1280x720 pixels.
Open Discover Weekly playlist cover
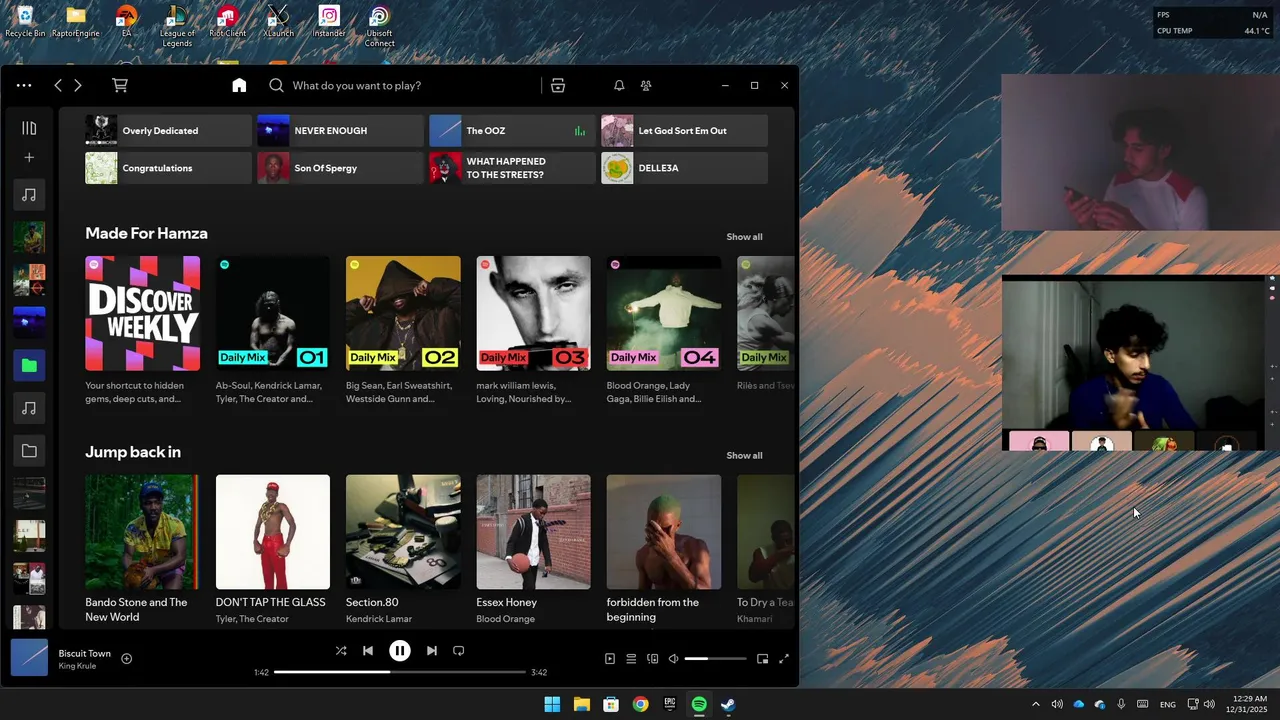coord(142,313)
